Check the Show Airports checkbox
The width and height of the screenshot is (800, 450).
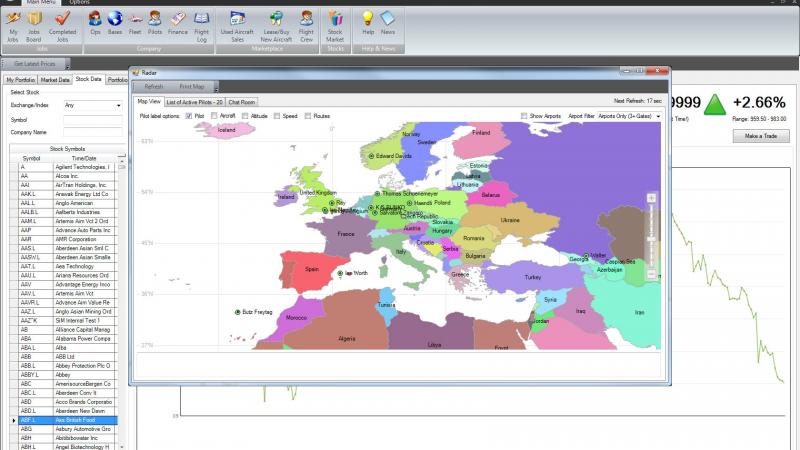524,116
